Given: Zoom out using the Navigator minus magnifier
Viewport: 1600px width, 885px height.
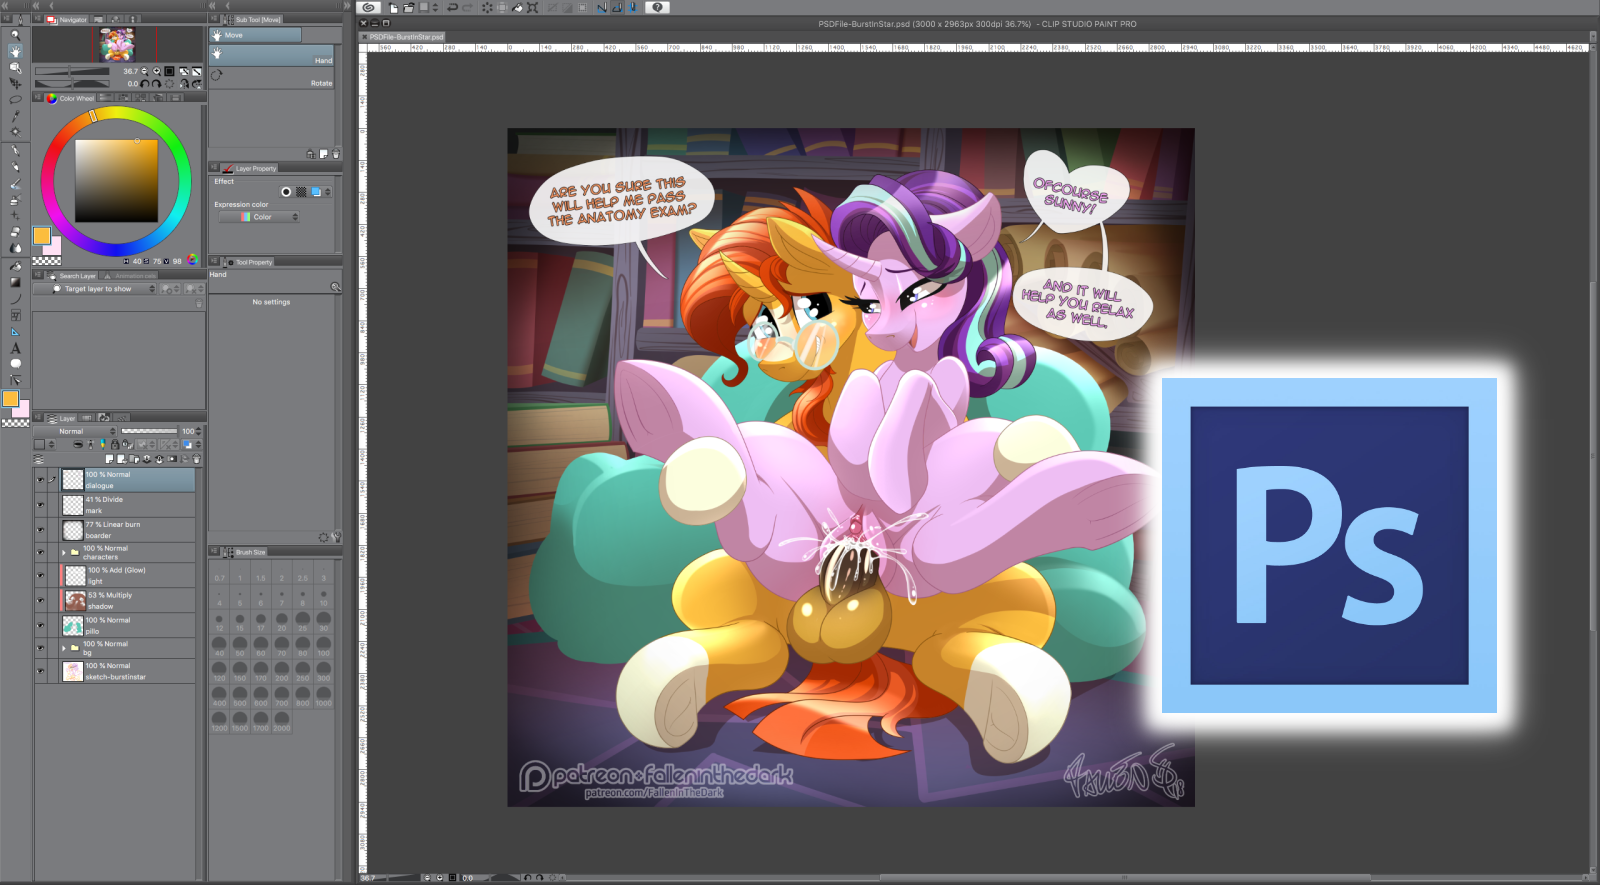Looking at the screenshot, I should click(x=144, y=71).
